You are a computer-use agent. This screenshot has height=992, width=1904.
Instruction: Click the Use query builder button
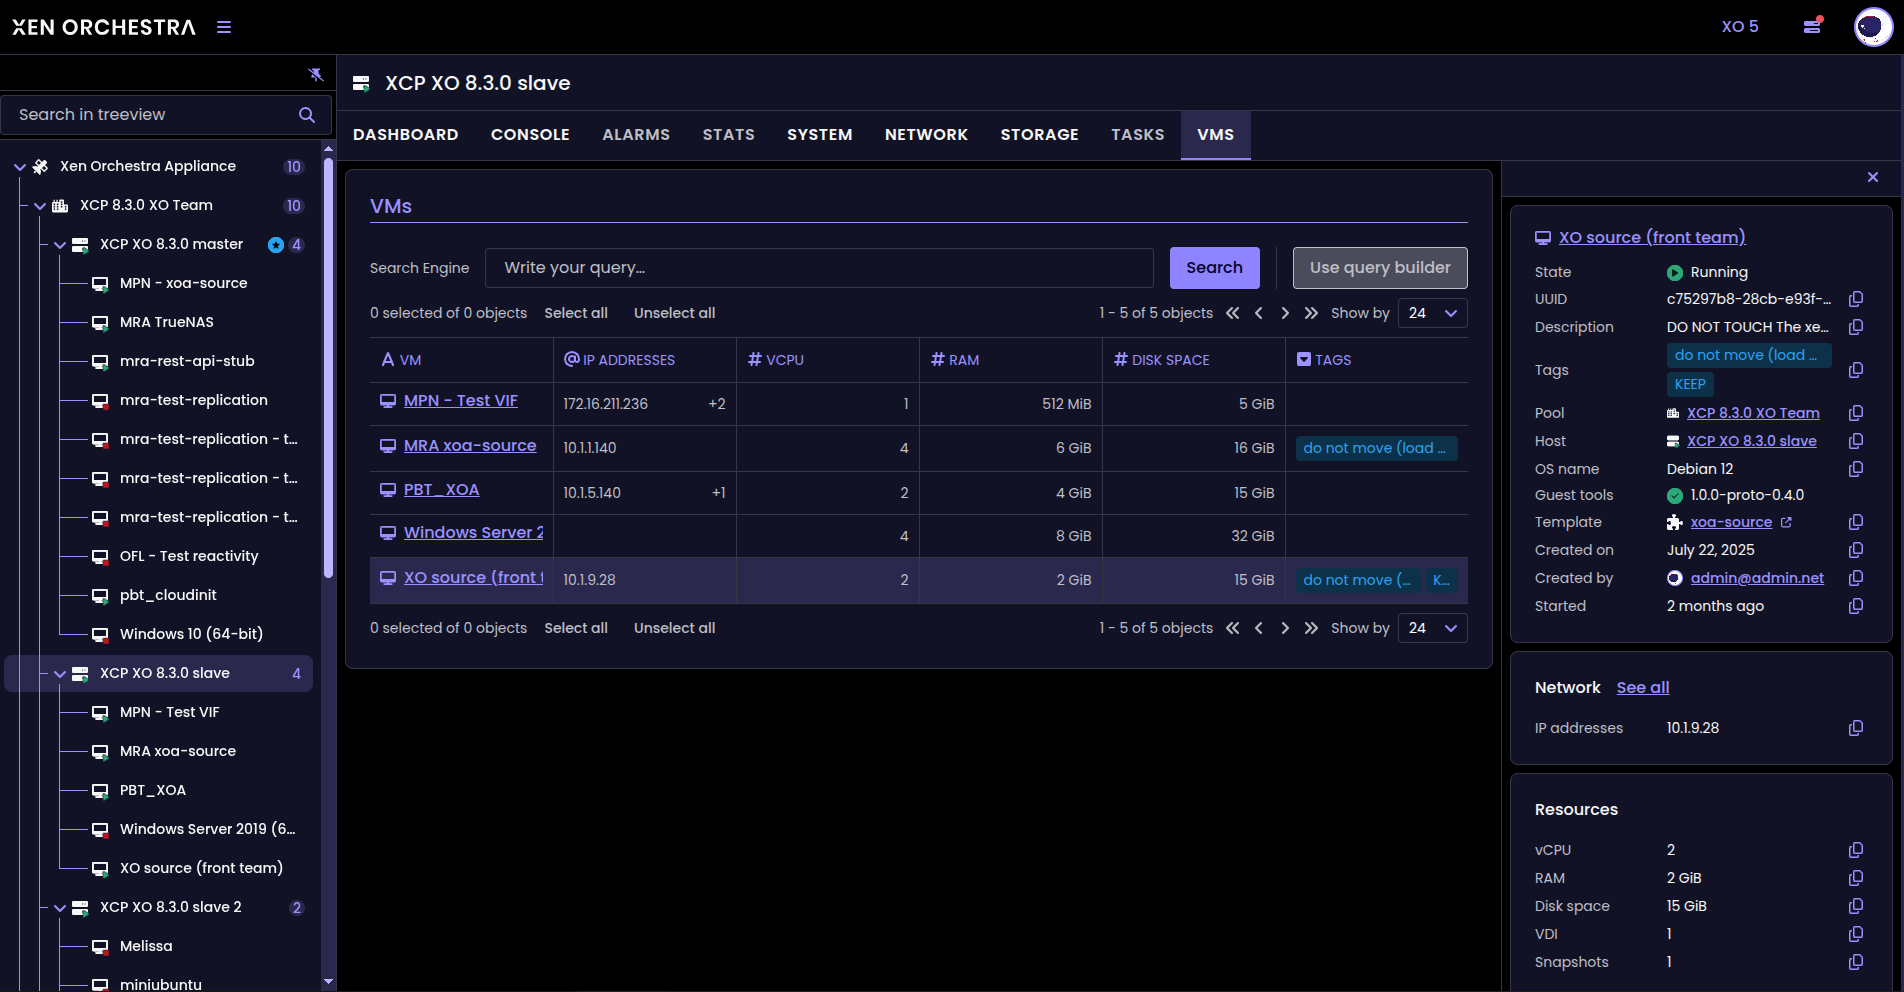click(x=1379, y=268)
